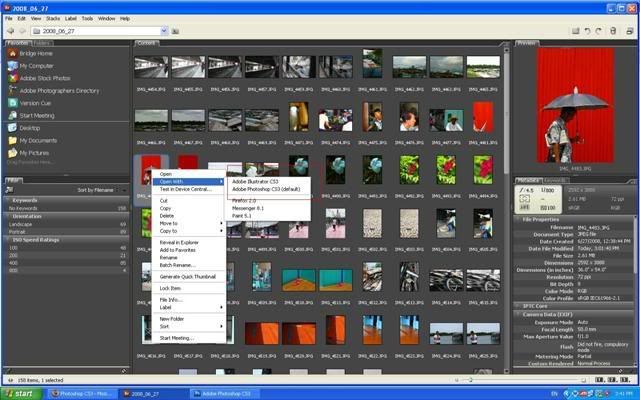This screenshot has width=640, height=400.
Task: Open the Sort by Filename dropdown
Action: click(102, 190)
